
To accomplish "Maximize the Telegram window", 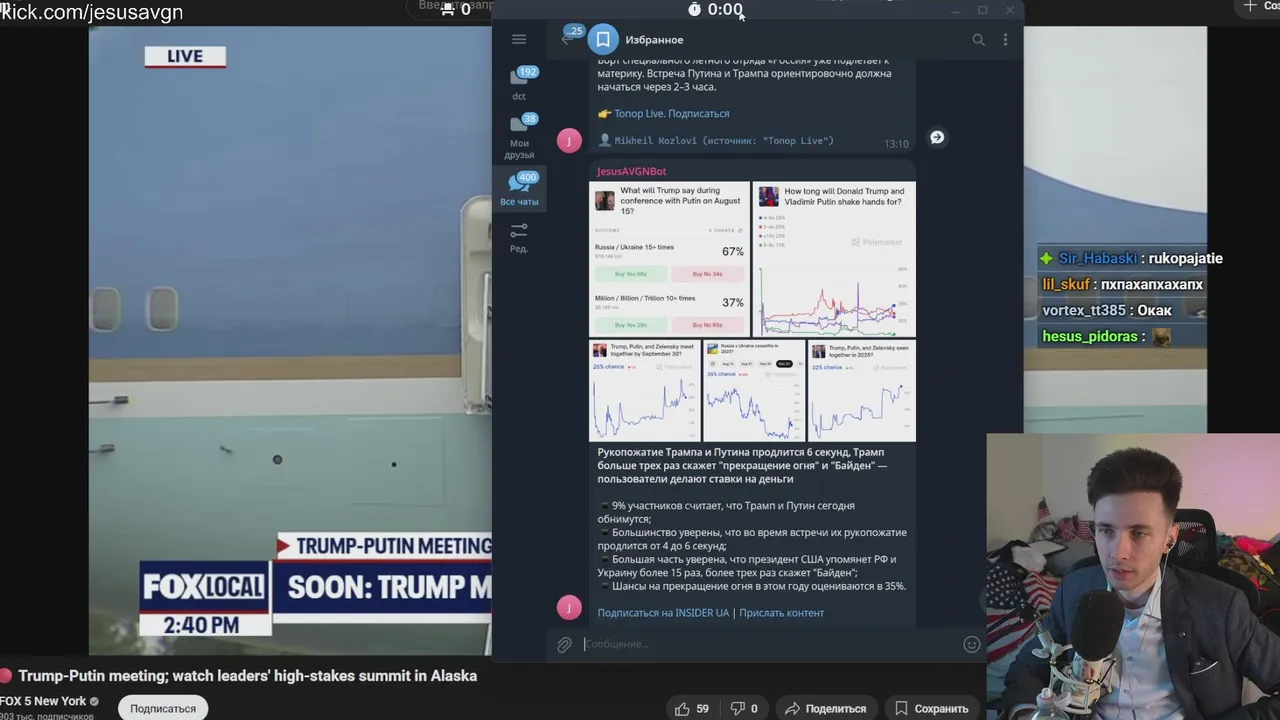I will point(982,10).
